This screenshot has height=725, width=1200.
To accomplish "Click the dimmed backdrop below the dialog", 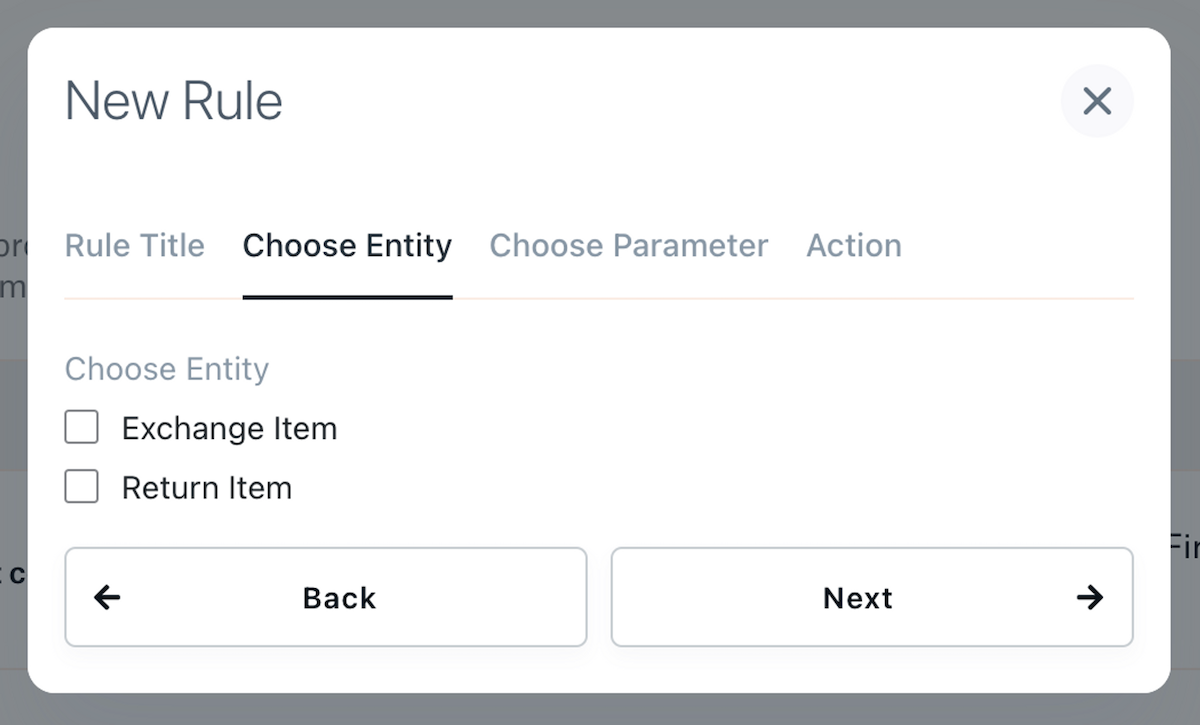I will 600,709.
